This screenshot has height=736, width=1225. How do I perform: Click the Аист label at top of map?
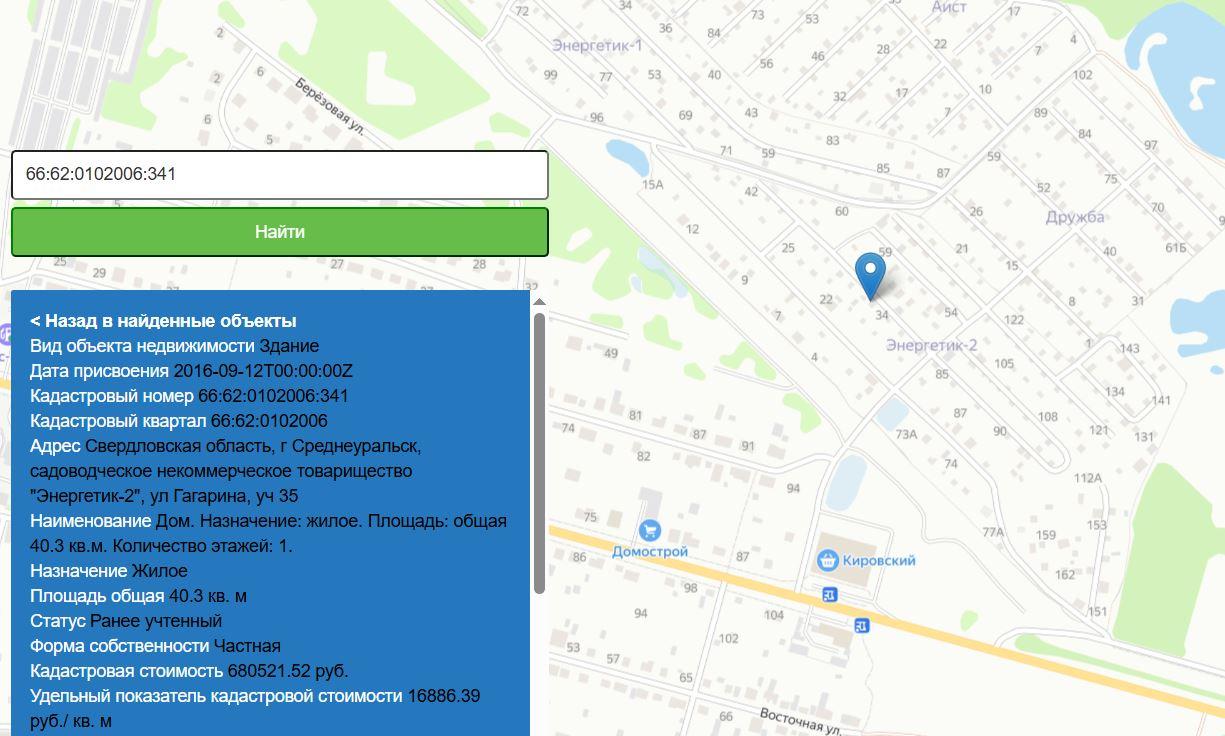[x=948, y=7]
